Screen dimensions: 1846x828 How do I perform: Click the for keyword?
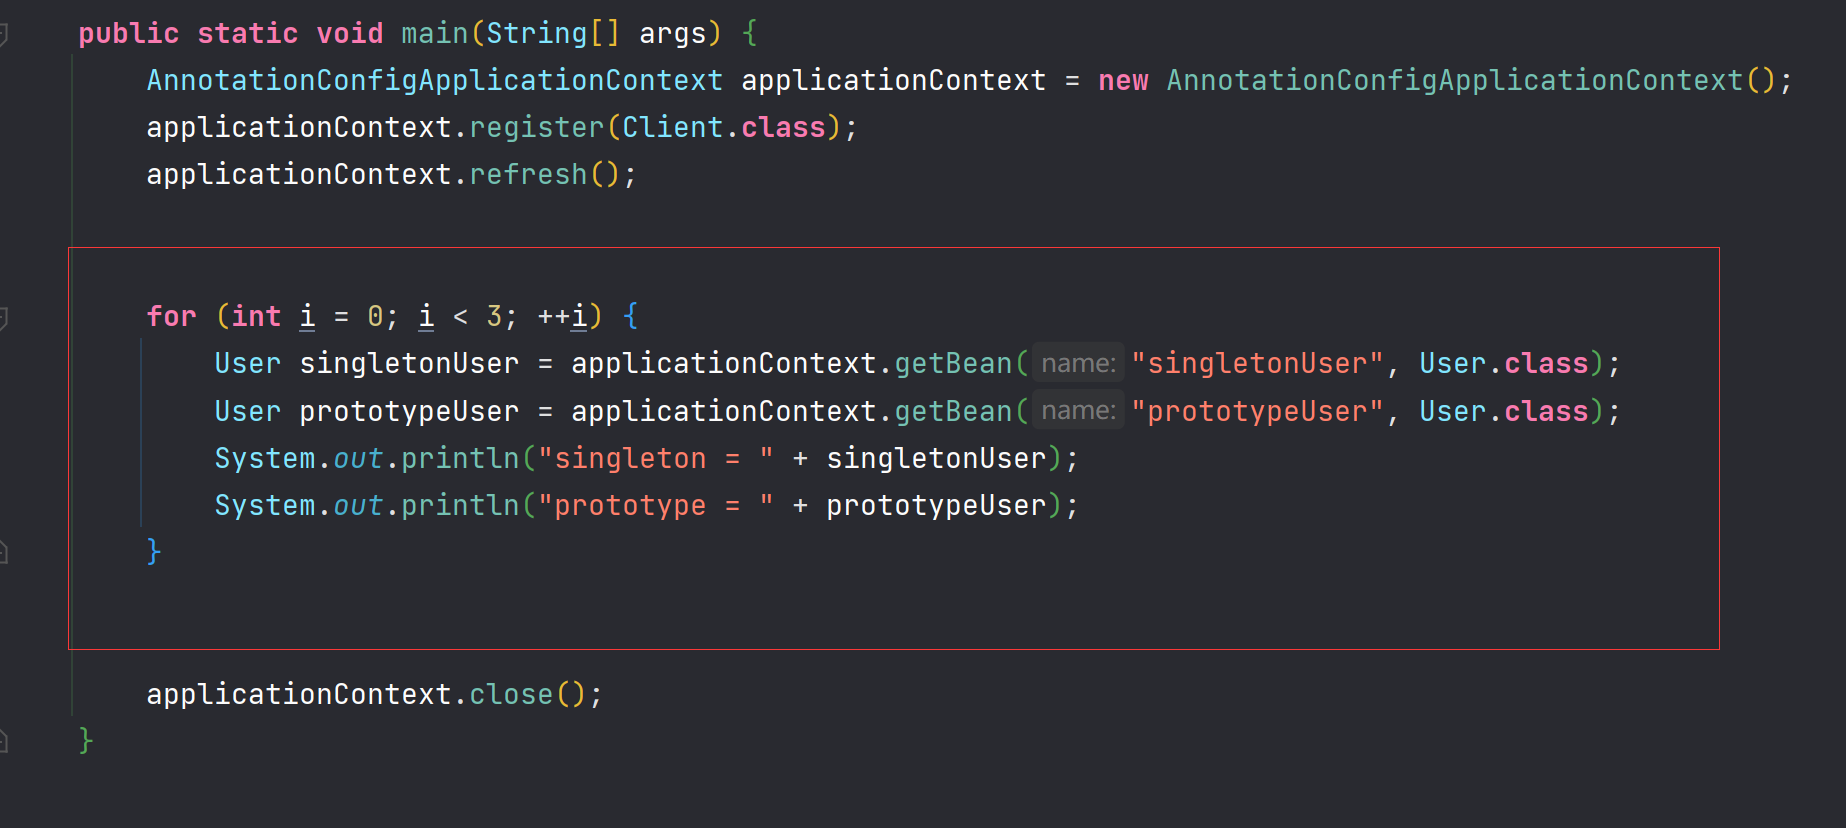[171, 316]
